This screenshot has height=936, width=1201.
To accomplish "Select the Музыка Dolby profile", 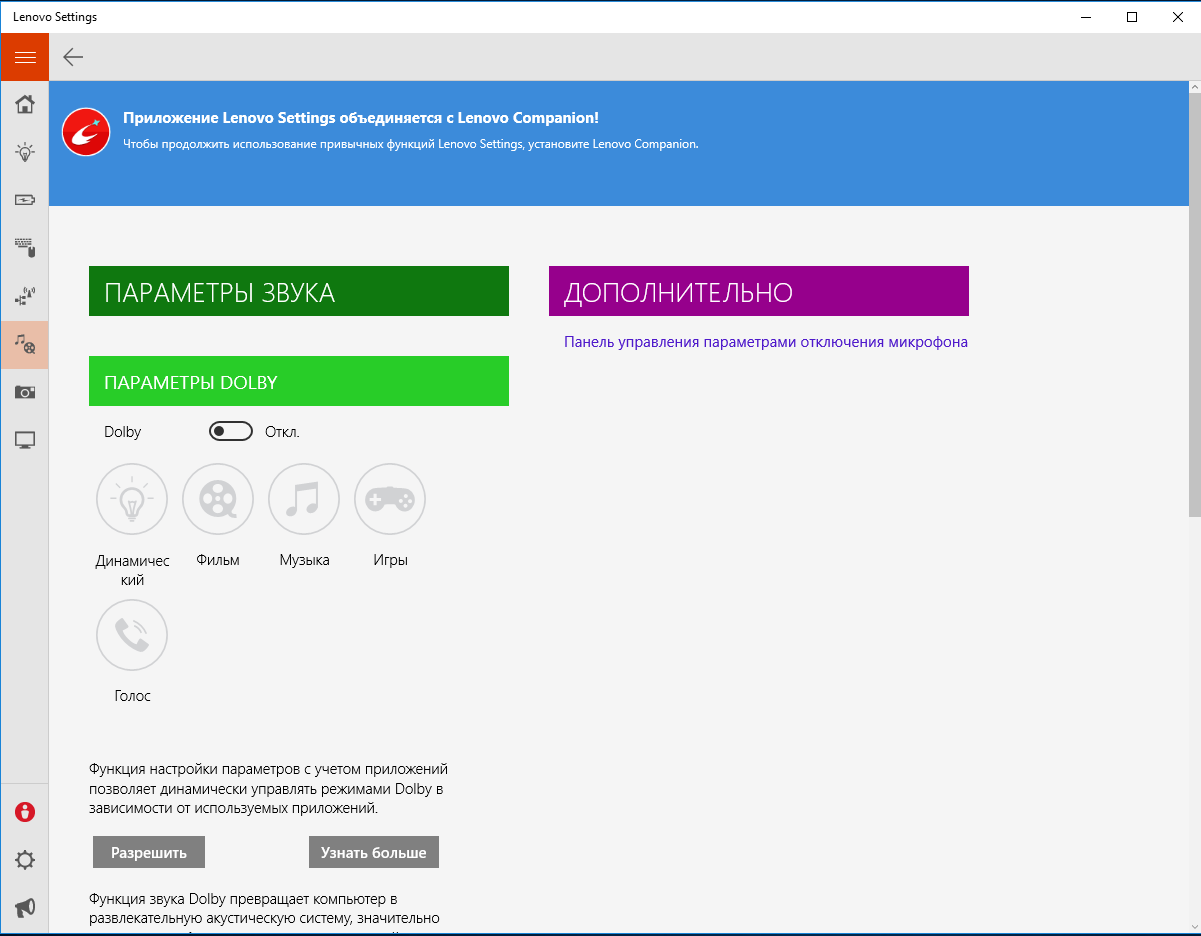I will click(304, 499).
